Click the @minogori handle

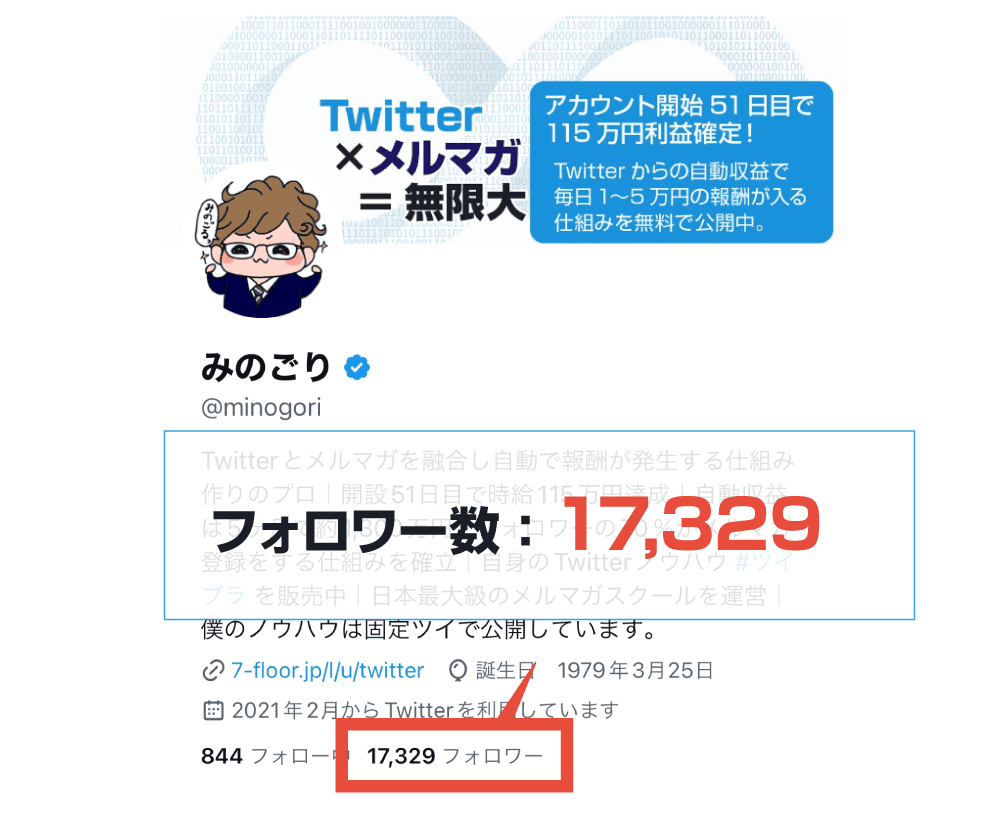pyautogui.click(x=261, y=407)
